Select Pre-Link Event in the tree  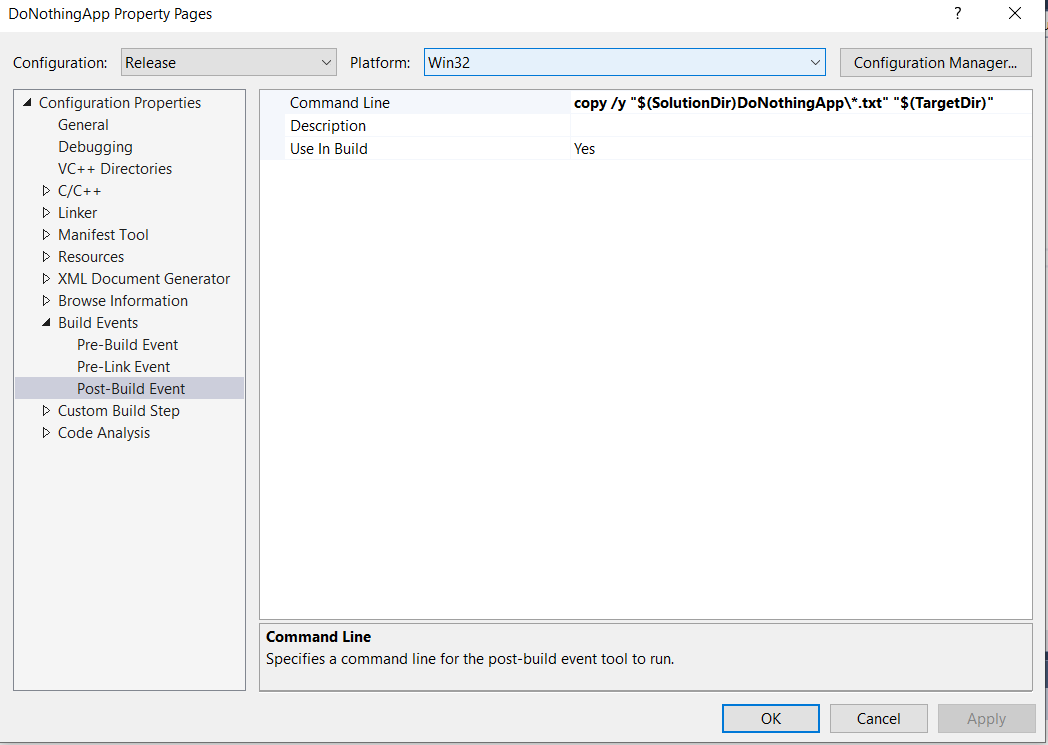pos(124,367)
